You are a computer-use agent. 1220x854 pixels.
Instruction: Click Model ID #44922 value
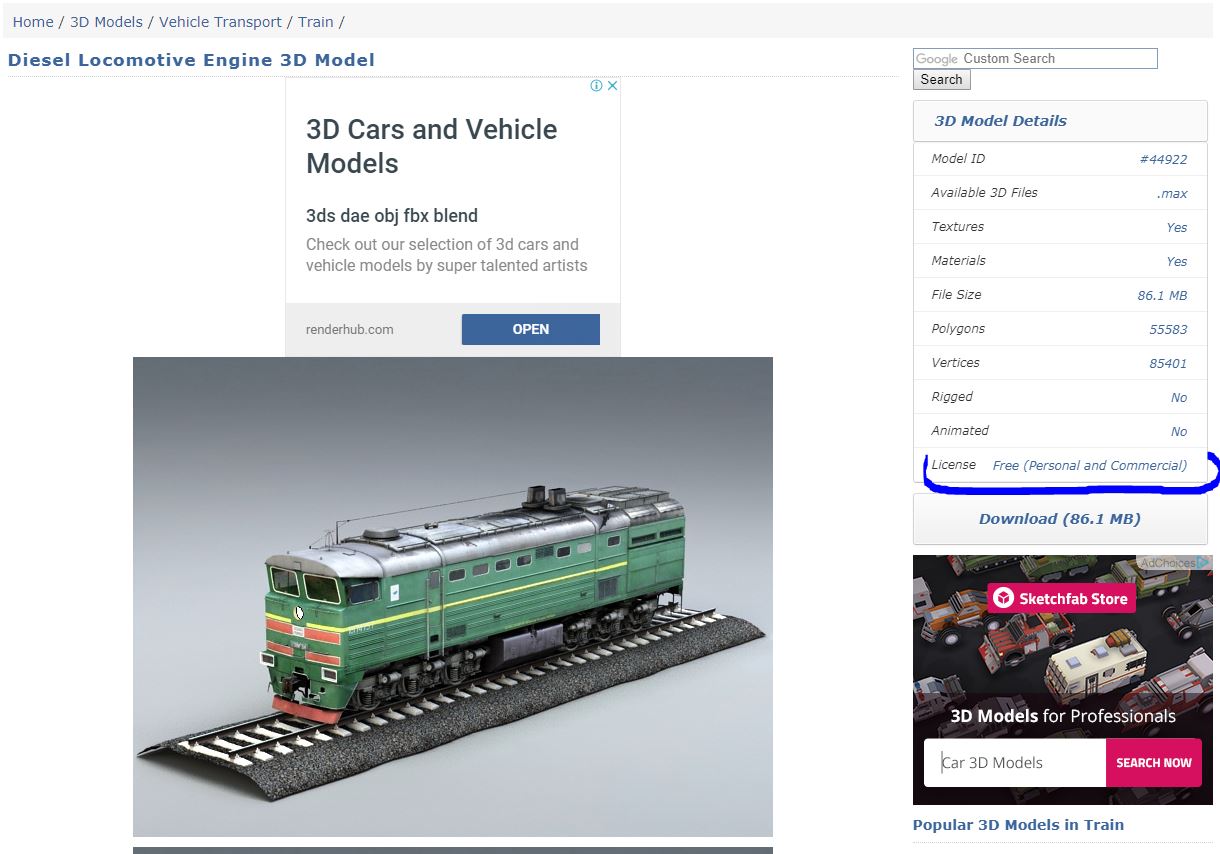click(1163, 159)
